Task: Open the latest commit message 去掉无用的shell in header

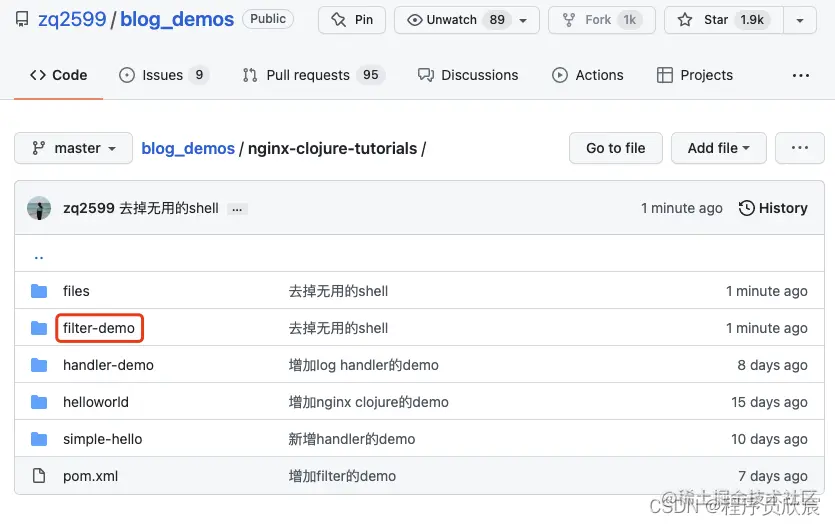Action: point(169,208)
